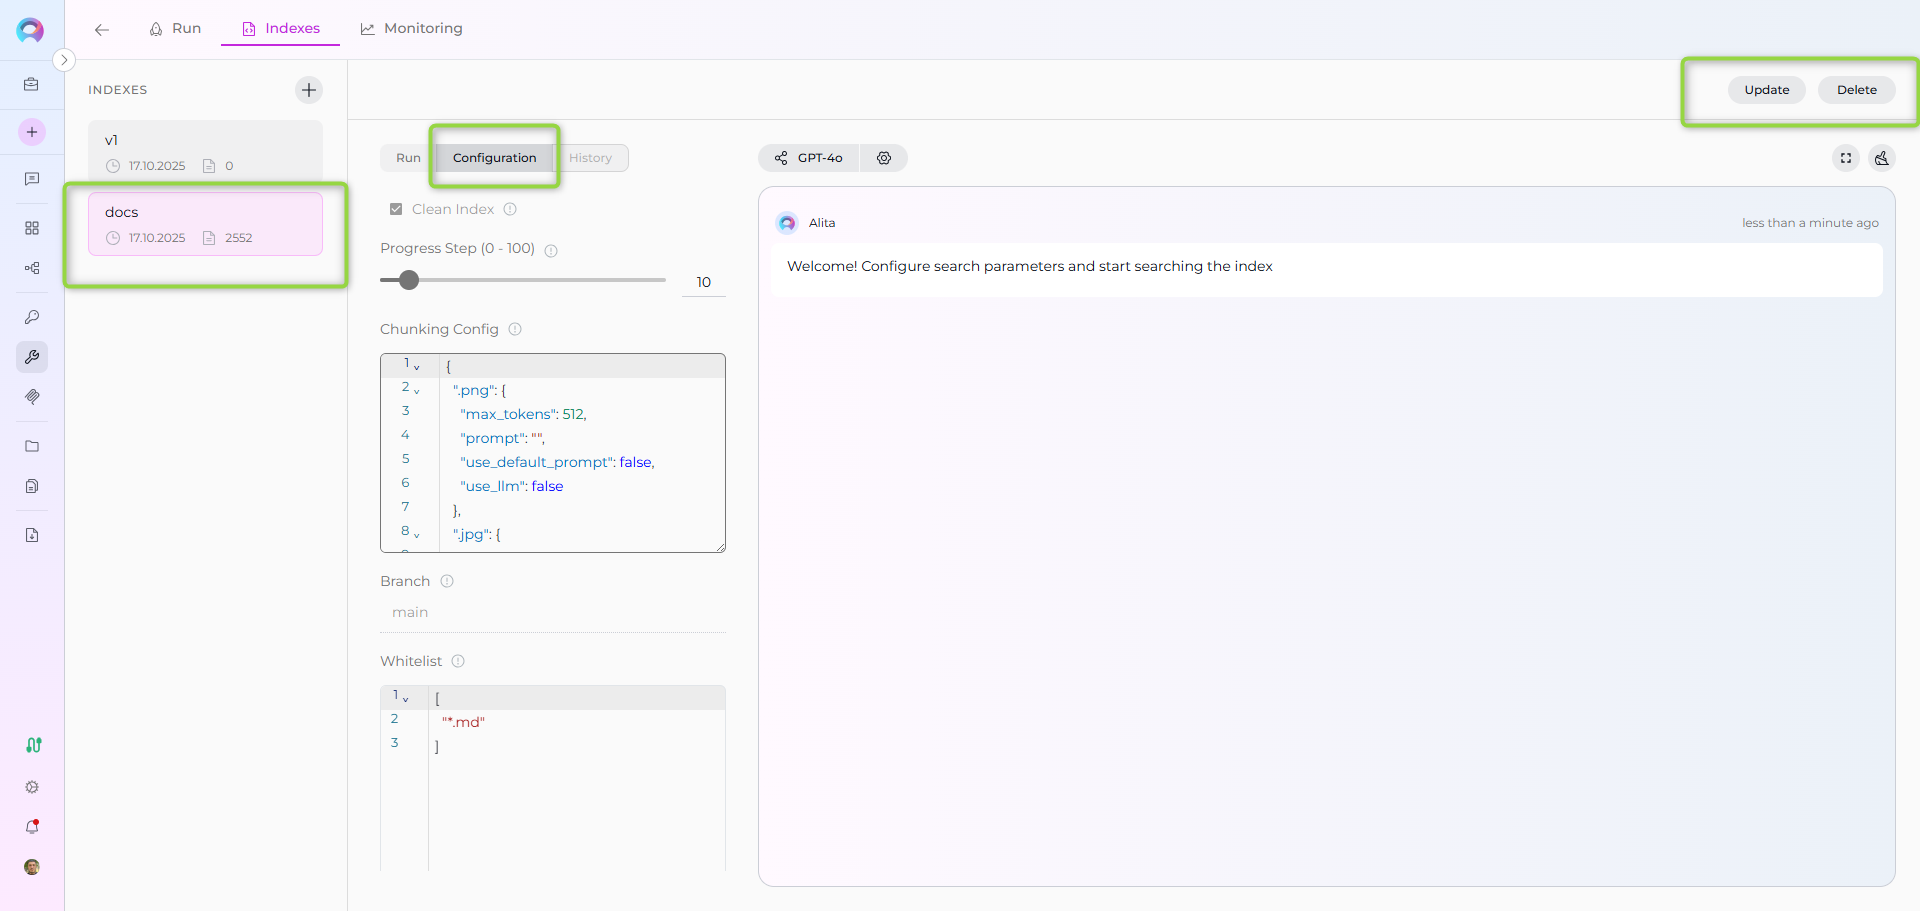Collapse line 1 fold arrow in Whitelist editor

(x=405, y=699)
